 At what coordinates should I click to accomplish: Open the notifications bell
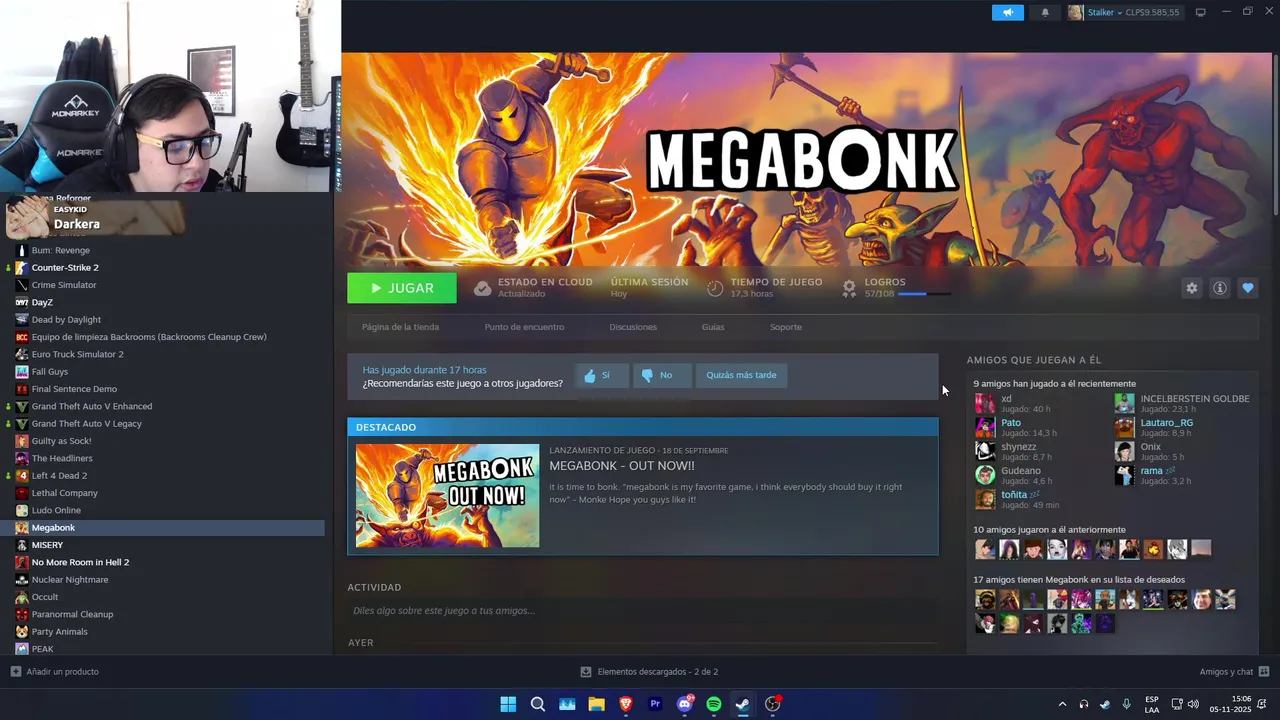(x=1046, y=13)
